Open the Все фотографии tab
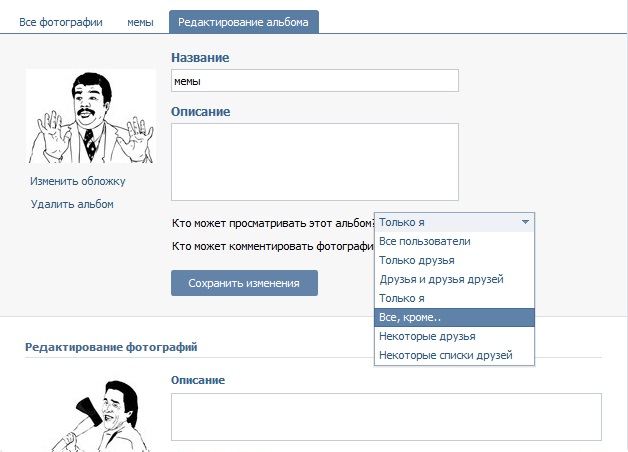Viewport: 628px width, 452px height. [61, 22]
